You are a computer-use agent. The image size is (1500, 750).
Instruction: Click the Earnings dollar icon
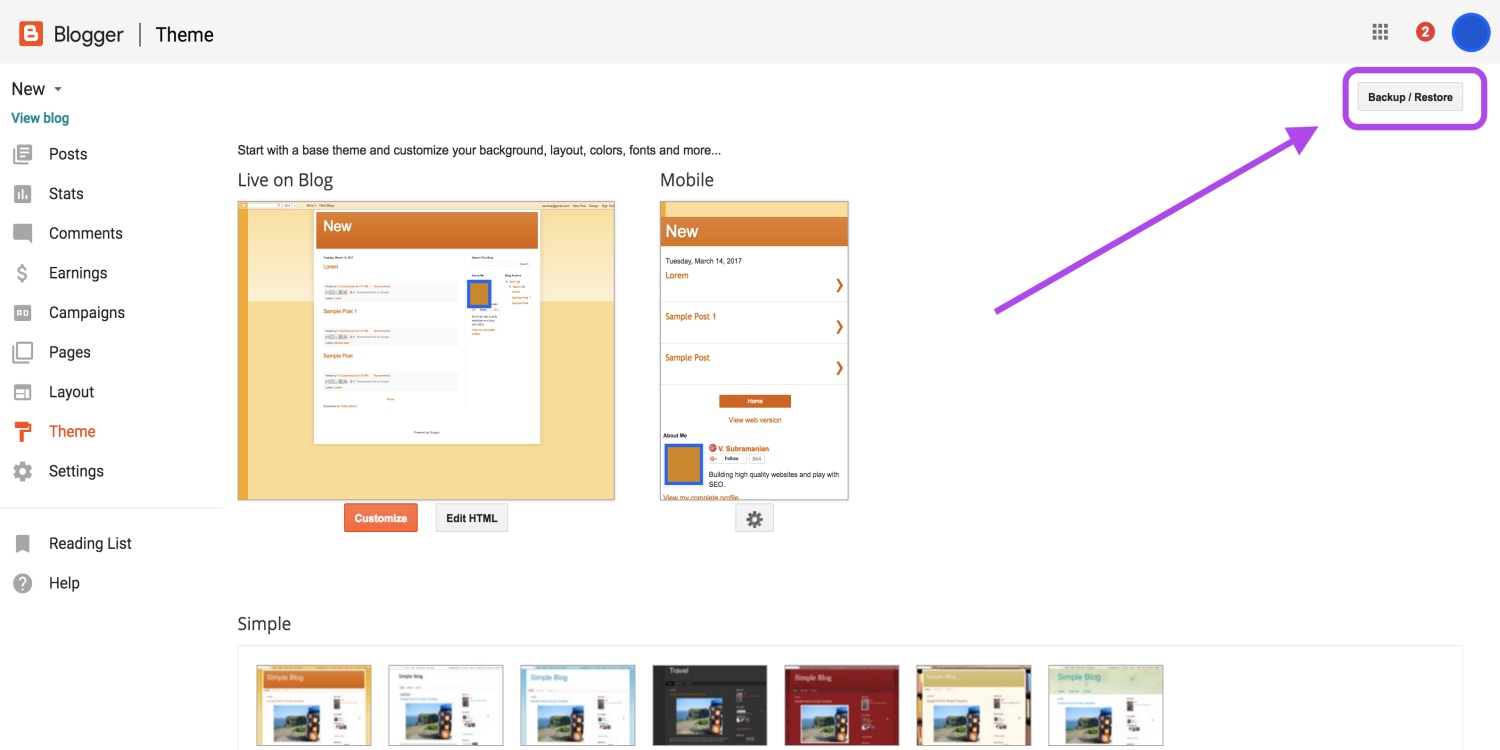pos(23,272)
